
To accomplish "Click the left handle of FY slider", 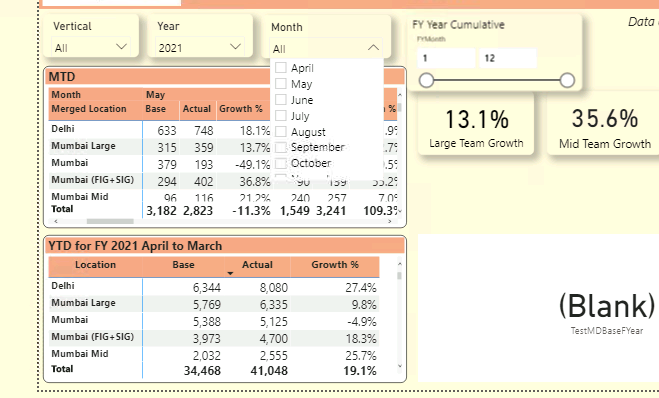I will point(426,80).
